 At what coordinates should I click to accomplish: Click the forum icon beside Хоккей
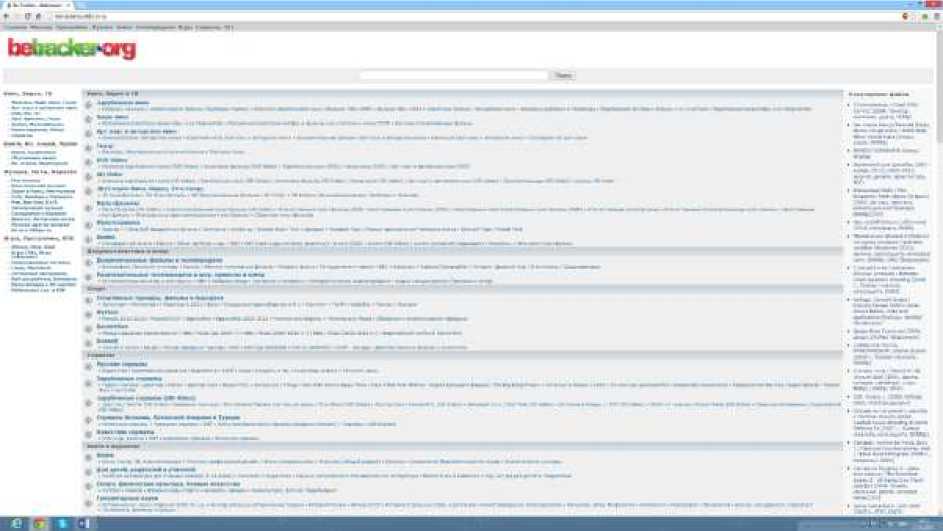[x=89, y=343]
